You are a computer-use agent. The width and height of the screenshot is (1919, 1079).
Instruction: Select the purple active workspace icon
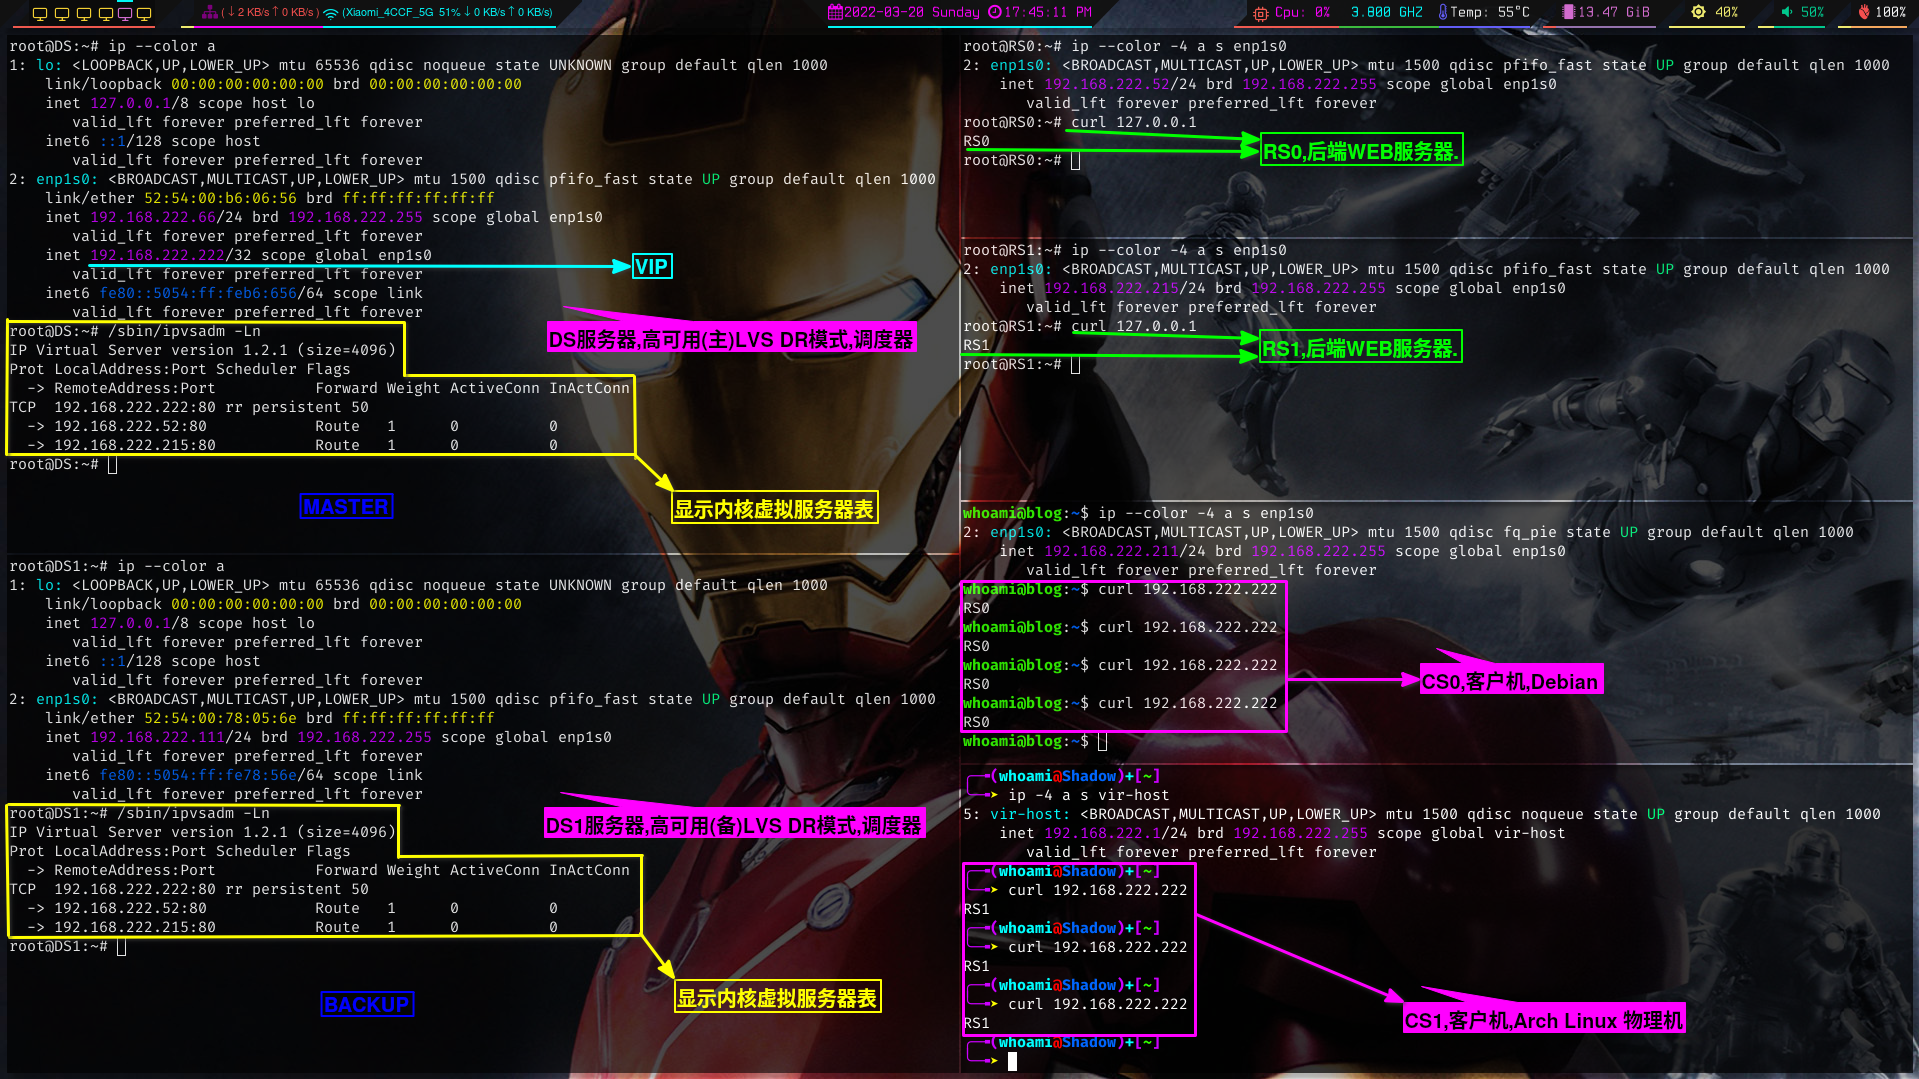(x=124, y=13)
